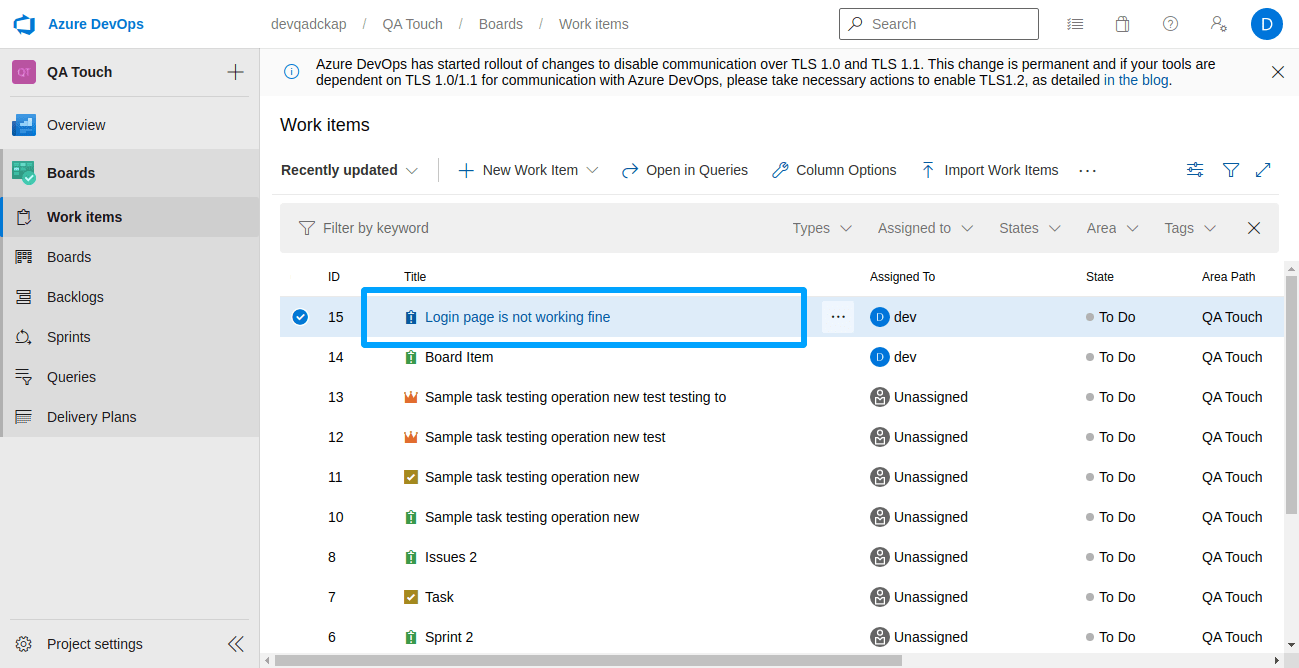The height and width of the screenshot is (668, 1299).
Task: Open view options settings icon
Action: (1195, 170)
